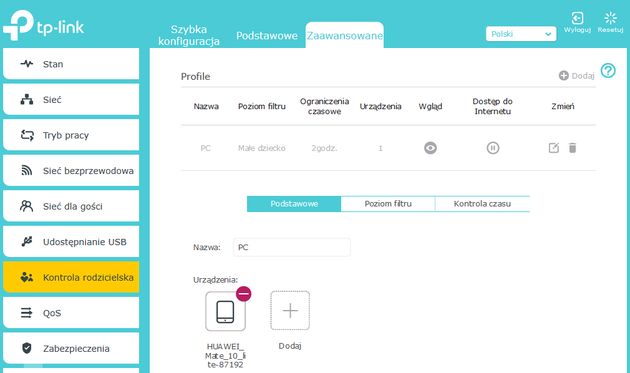Image resolution: width=630 pixels, height=373 pixels.
Task: Click the USB sharing icon in sidebar
Action: point(27,242)
